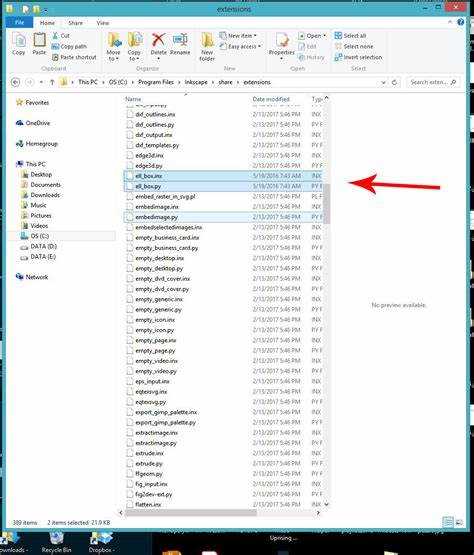Select Downloads under This PC
Viewport: 474px width, 555px height.
(41, 195)
